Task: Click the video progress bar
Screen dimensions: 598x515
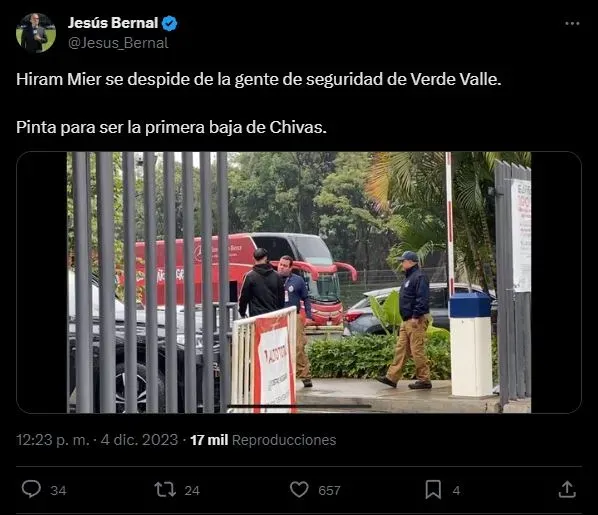Action: (x=299, y=406)
